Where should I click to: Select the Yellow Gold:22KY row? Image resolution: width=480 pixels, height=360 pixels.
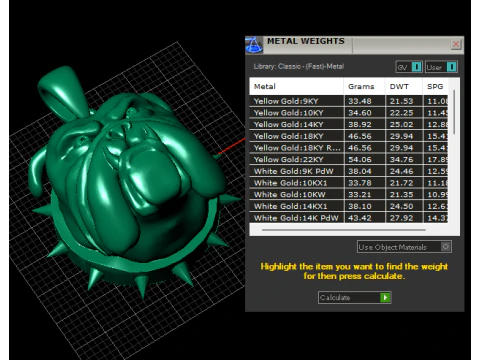pyautogui.click(x=348, y=159)
